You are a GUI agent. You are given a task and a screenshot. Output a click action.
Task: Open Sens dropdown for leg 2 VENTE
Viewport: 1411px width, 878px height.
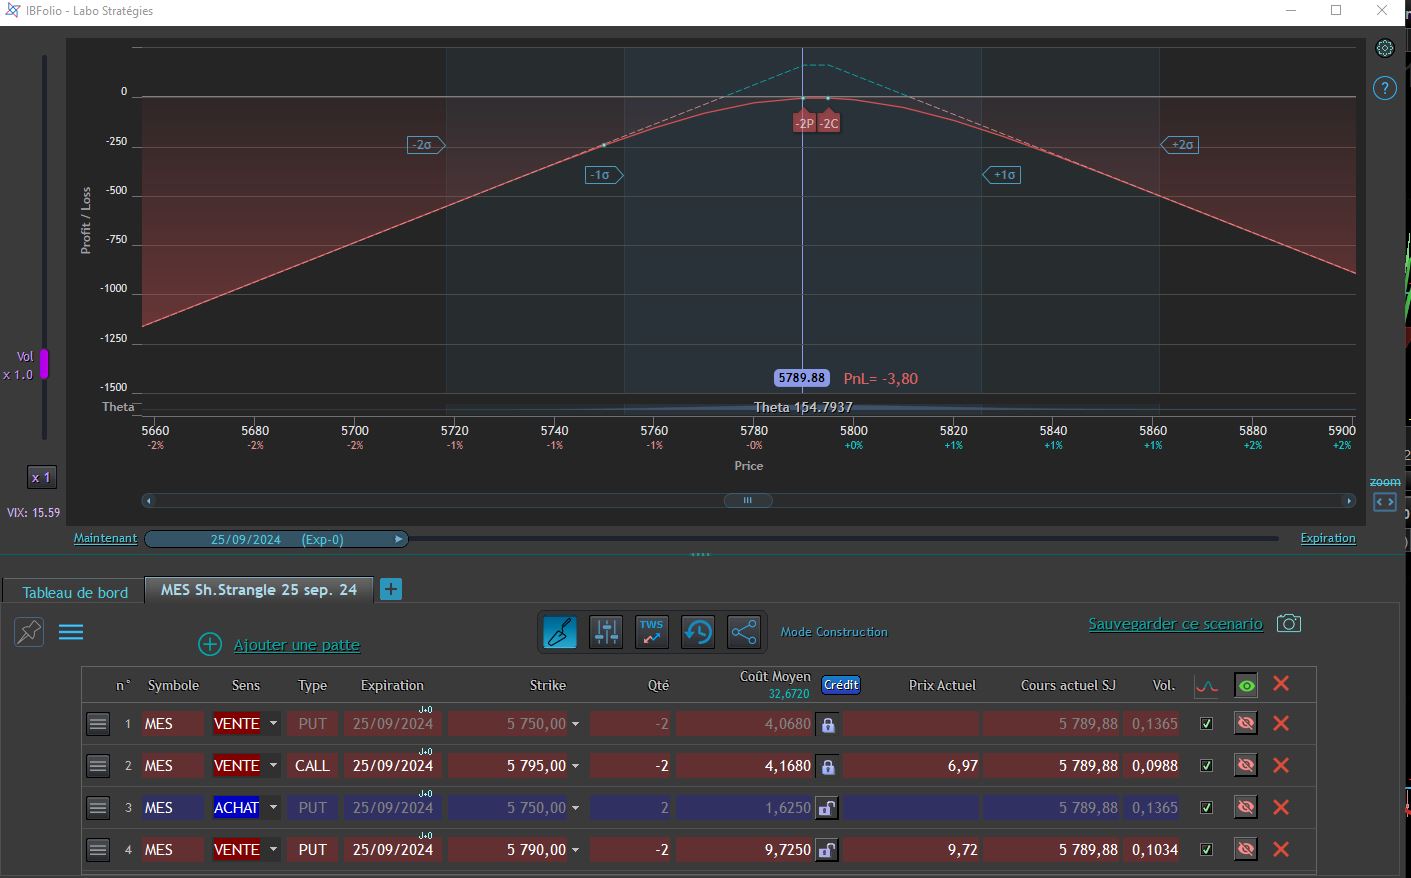(x=273, y=766)
